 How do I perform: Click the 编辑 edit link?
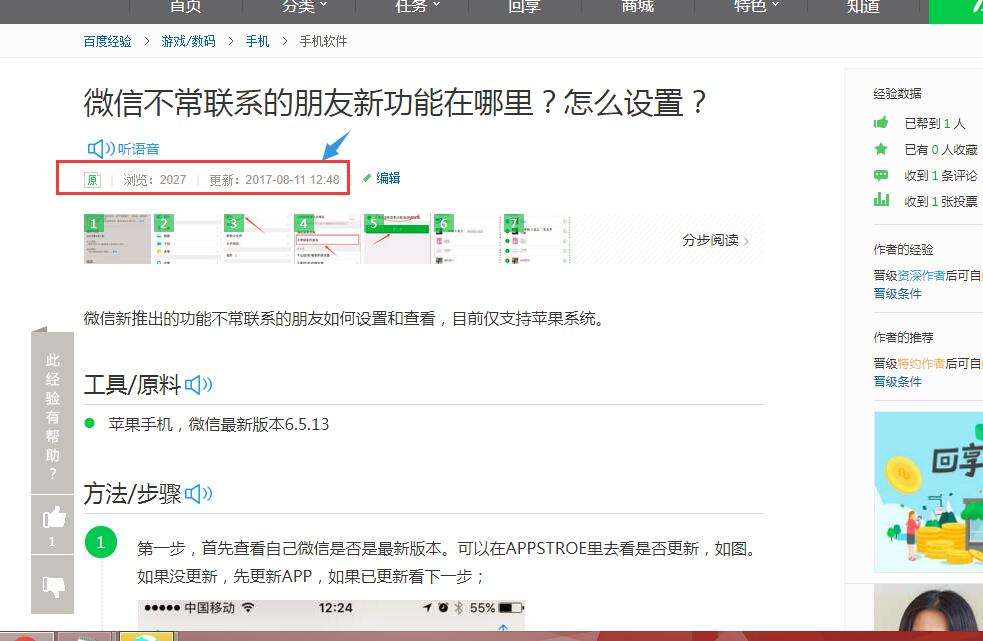click(388, 178)
